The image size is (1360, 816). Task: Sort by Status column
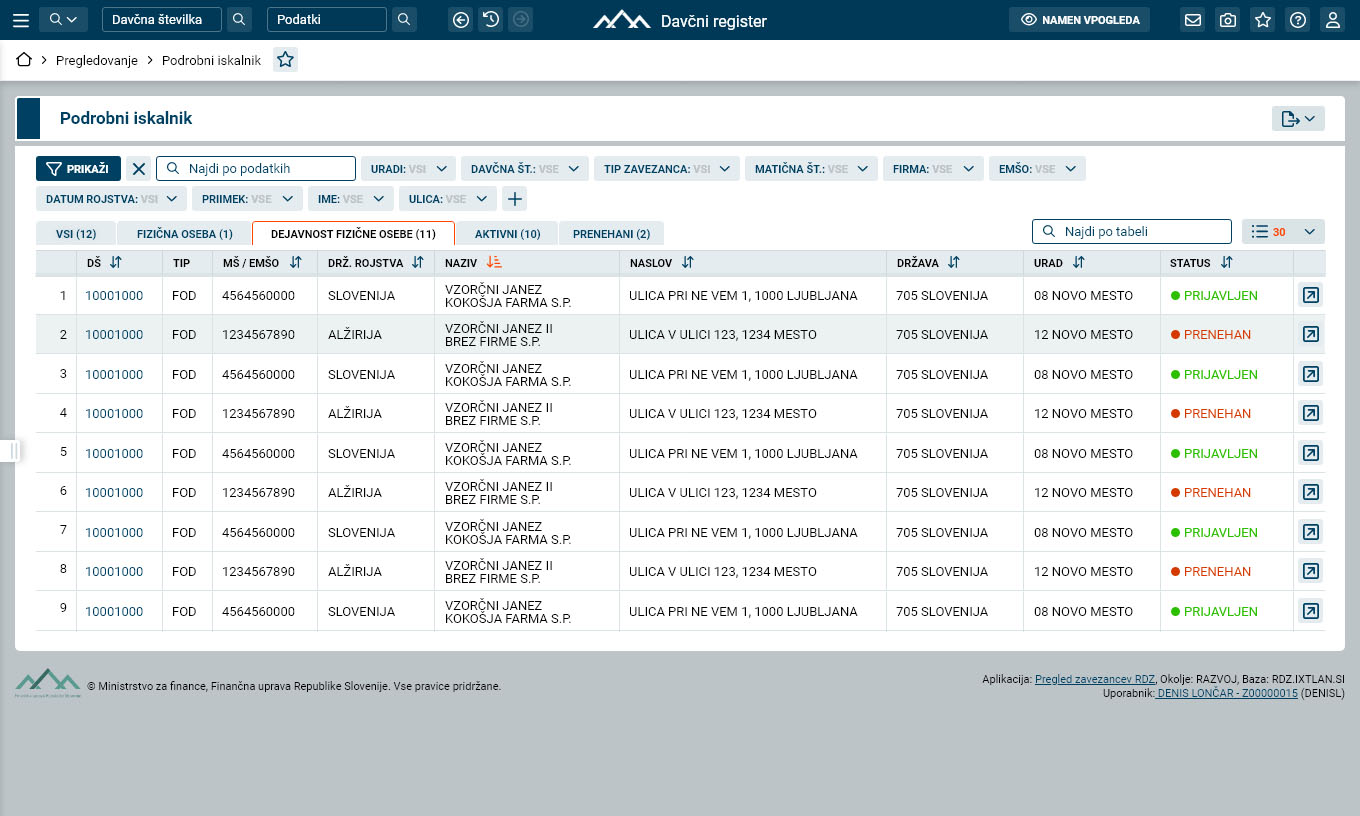[1226, 263]
